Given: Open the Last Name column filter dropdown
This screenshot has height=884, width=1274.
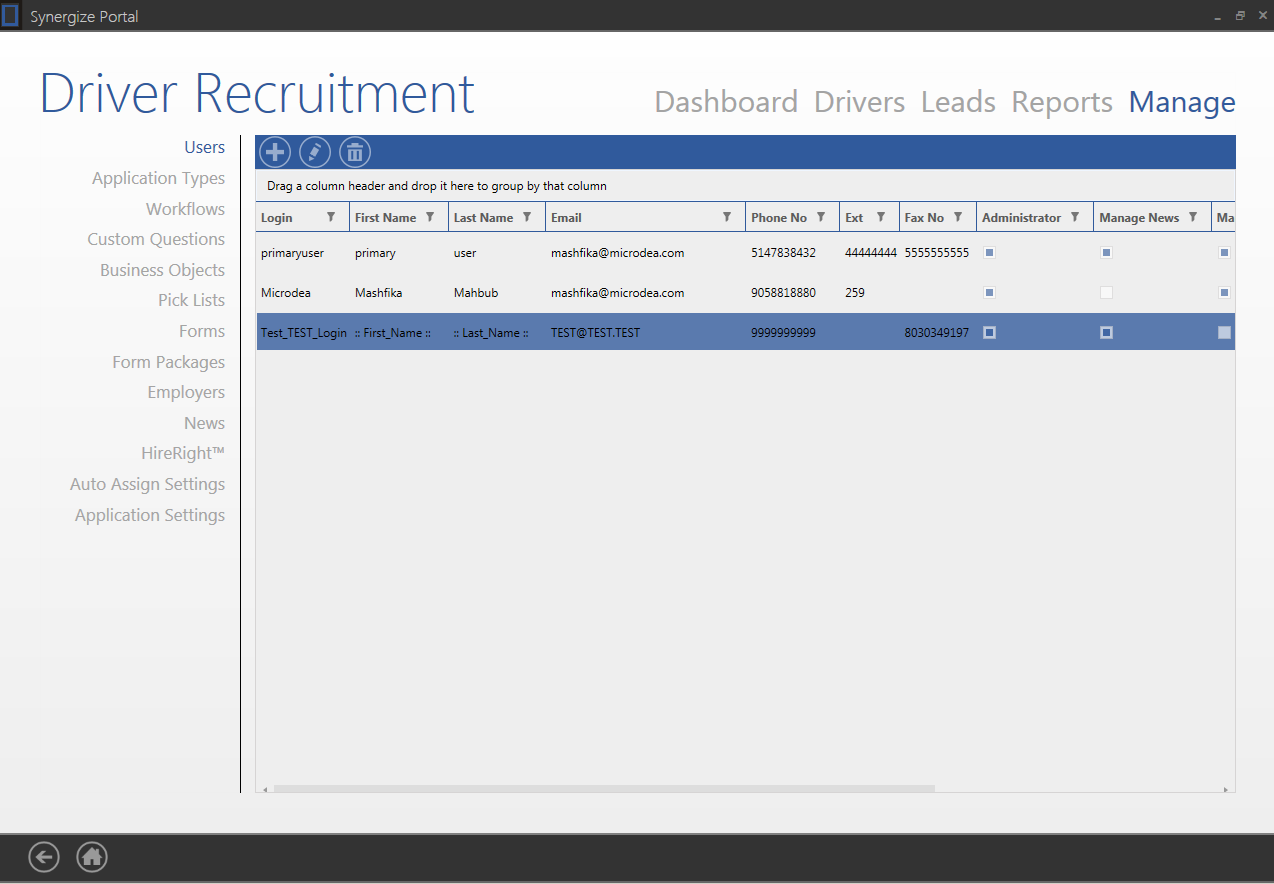Looking at the screenshot, I should (527, 217).
